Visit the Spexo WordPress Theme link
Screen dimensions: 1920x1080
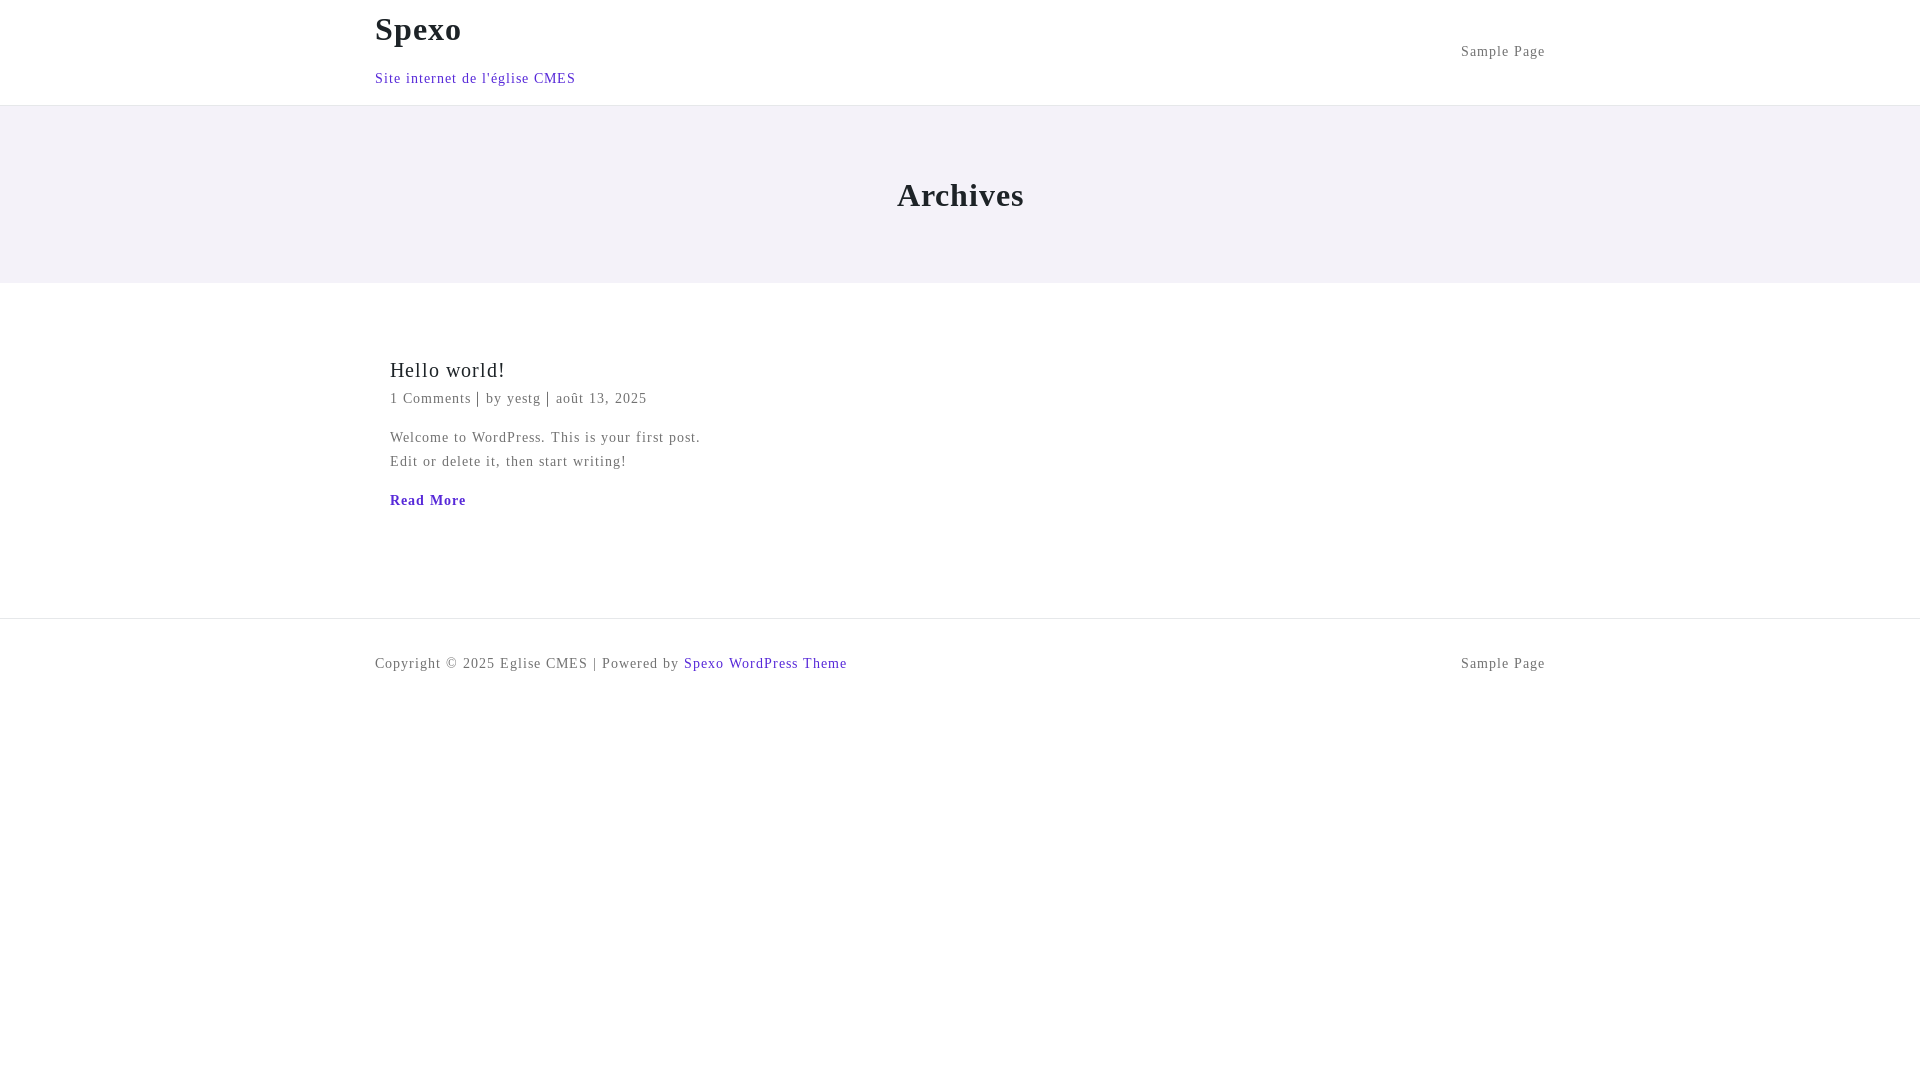tap(765, 664)
